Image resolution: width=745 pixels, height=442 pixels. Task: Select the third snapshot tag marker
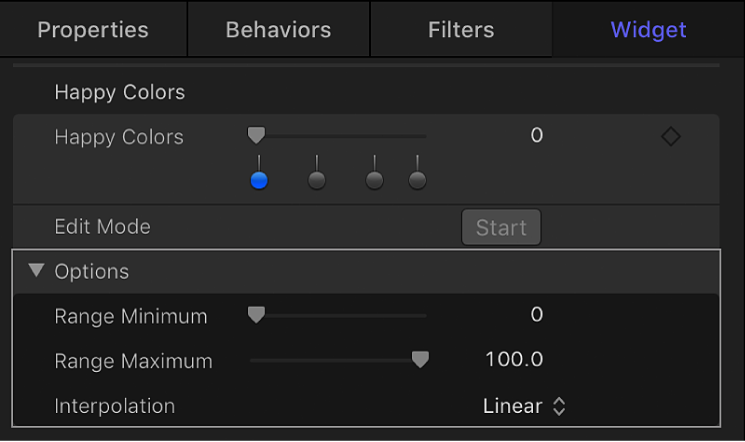coord(374,180)
